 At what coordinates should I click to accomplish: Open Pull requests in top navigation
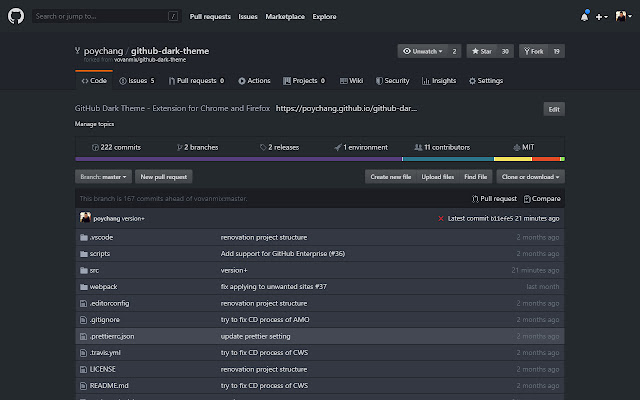(210, 17)
